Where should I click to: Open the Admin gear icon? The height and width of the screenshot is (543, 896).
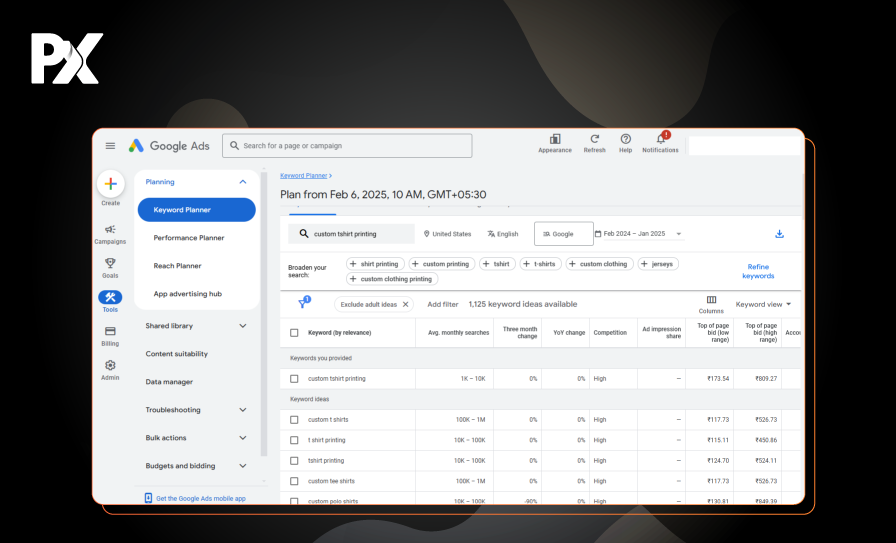tap(110, 366)
